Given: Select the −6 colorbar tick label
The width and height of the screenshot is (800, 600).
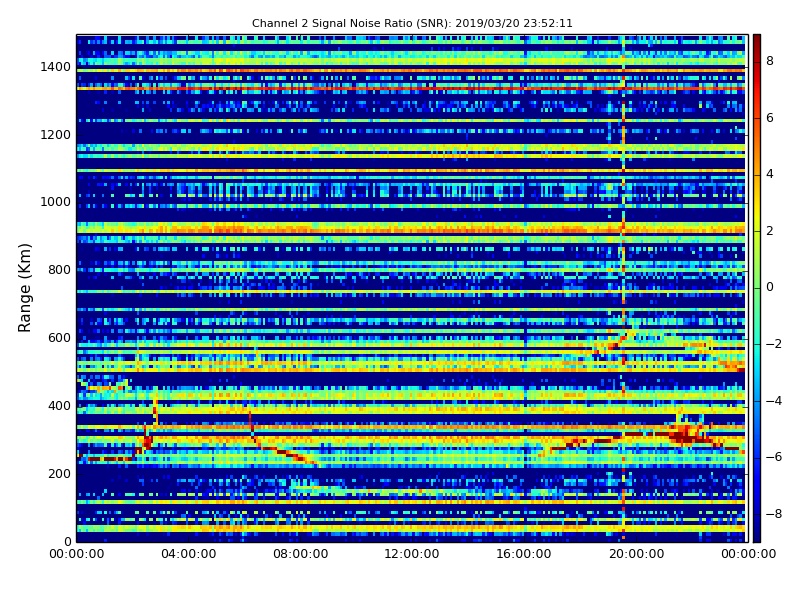Looking at the screenshot, I should tap(773, 457).
